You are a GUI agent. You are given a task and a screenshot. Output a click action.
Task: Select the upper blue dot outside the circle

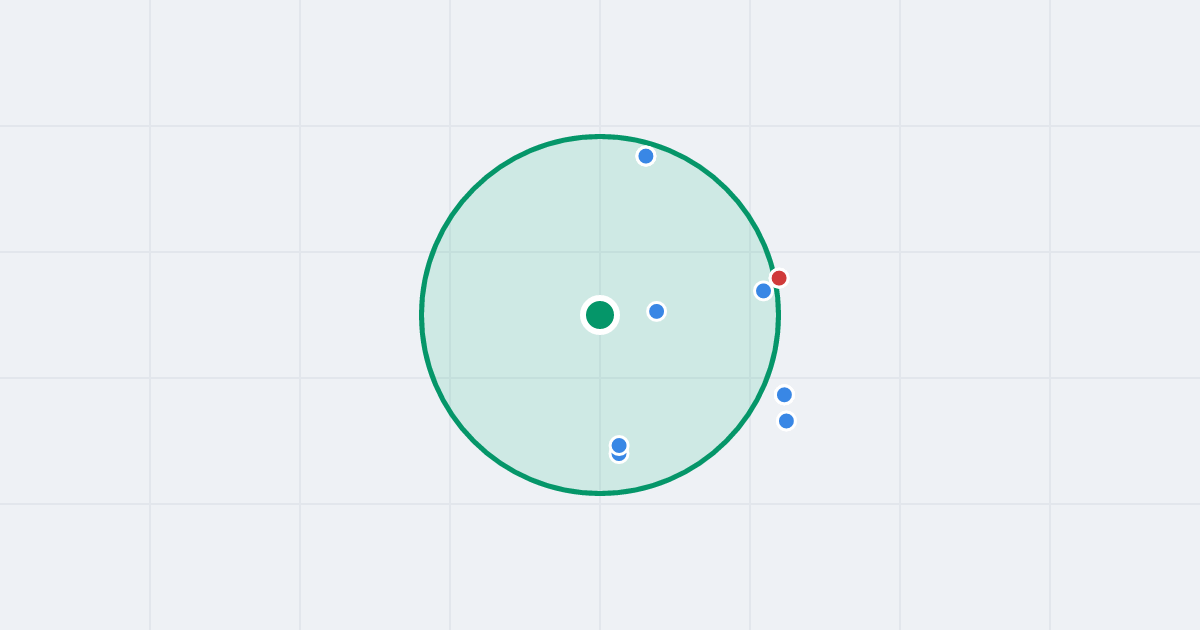point(784,395)
